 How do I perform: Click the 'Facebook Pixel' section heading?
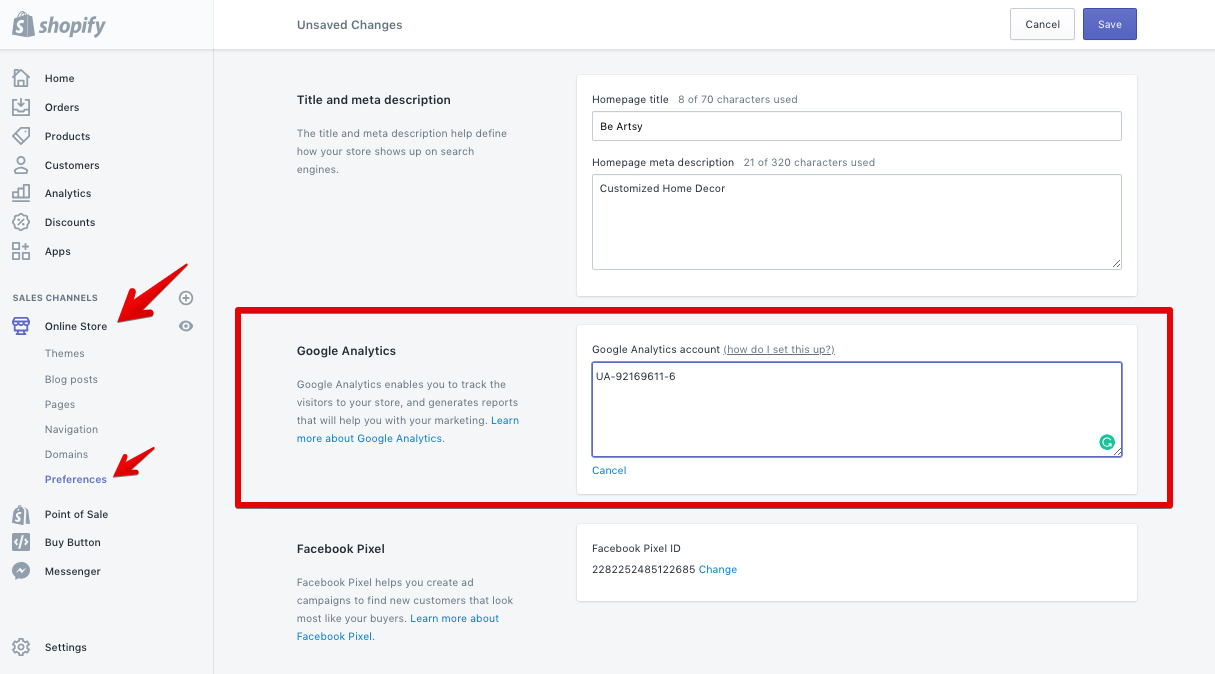[x=341, y=549]
